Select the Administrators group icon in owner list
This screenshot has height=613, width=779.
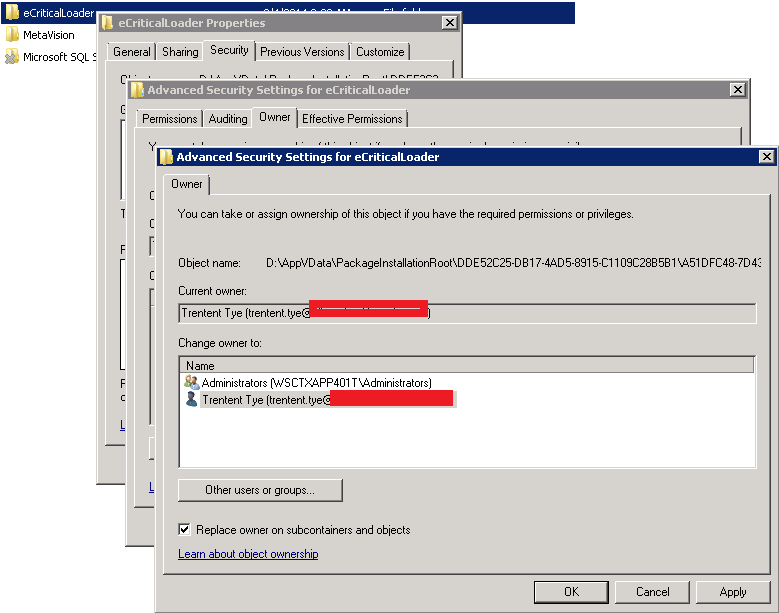point(191,383)
